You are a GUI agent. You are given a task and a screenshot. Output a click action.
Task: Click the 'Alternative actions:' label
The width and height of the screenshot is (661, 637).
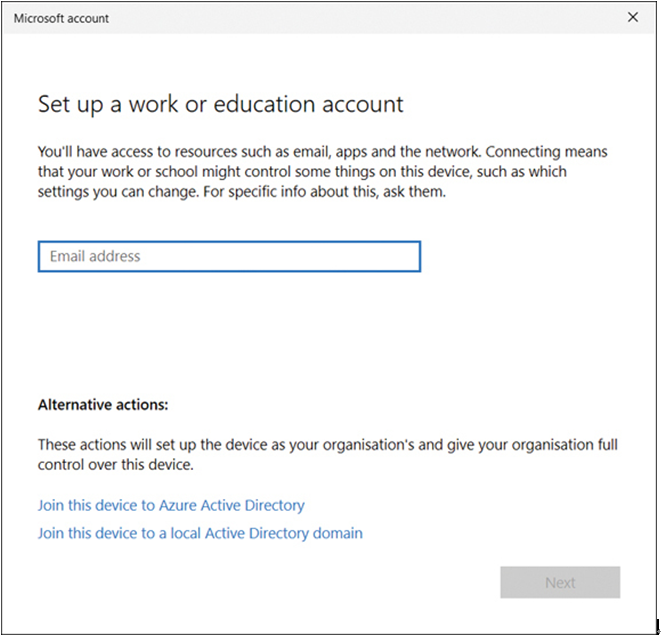click(103, 405)
